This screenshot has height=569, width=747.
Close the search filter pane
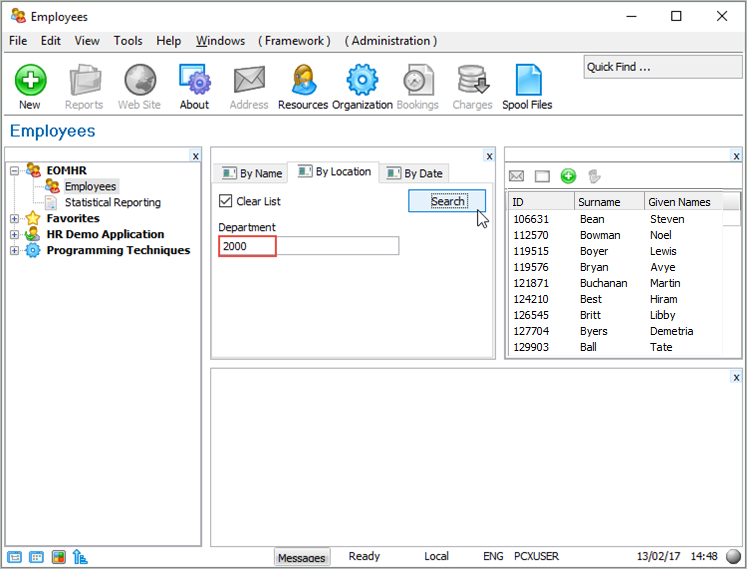tap(489, 156)
